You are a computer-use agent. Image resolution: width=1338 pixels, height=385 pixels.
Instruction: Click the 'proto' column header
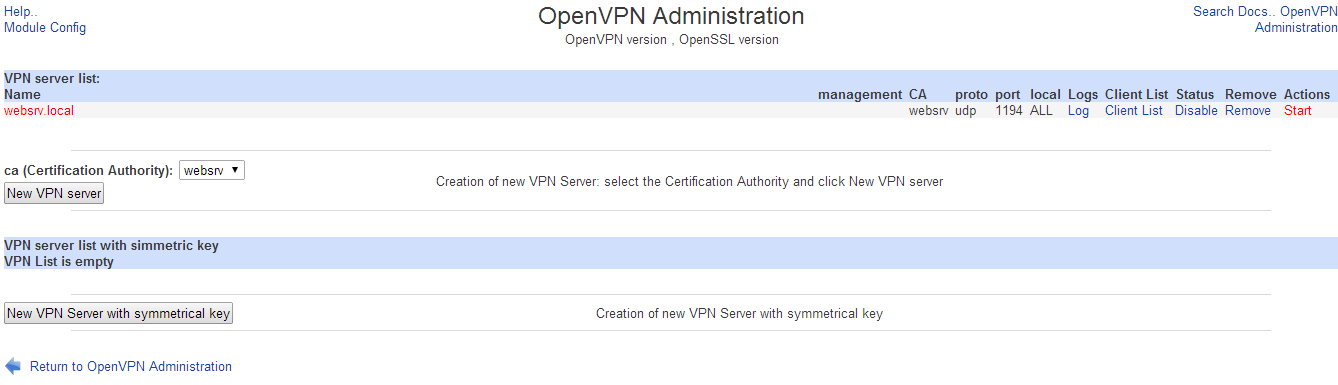(x=971, y=94)
